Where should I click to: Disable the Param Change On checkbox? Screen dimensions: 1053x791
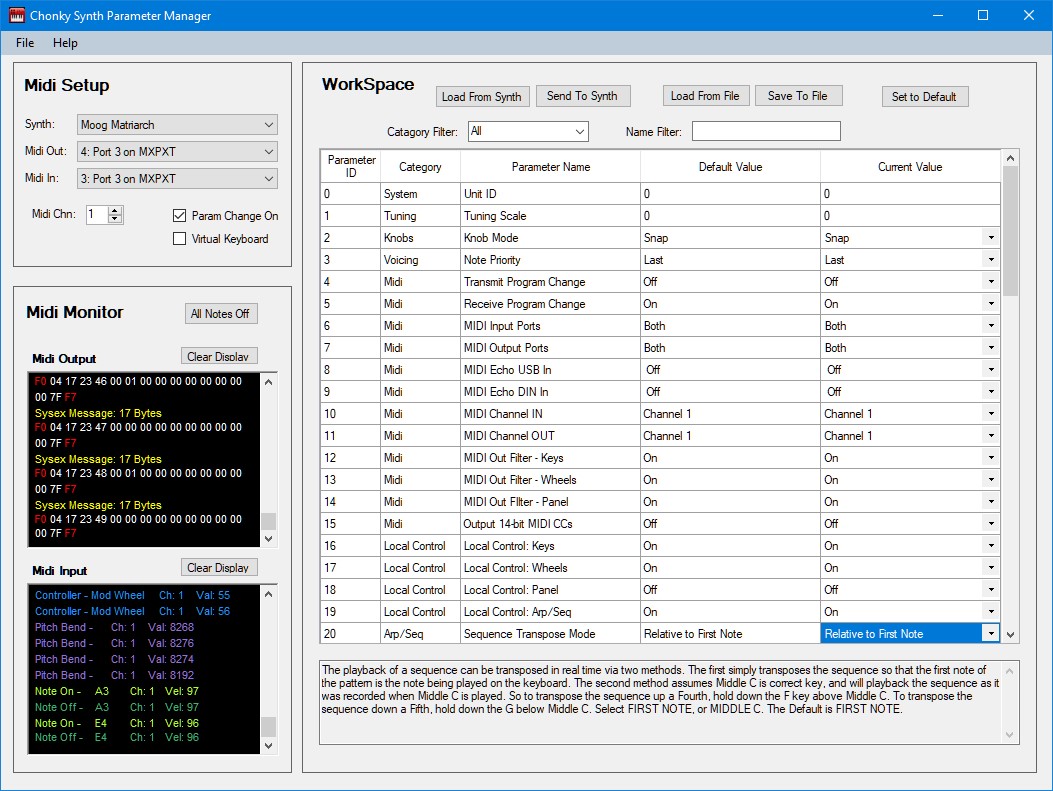[x=180, y=216]
